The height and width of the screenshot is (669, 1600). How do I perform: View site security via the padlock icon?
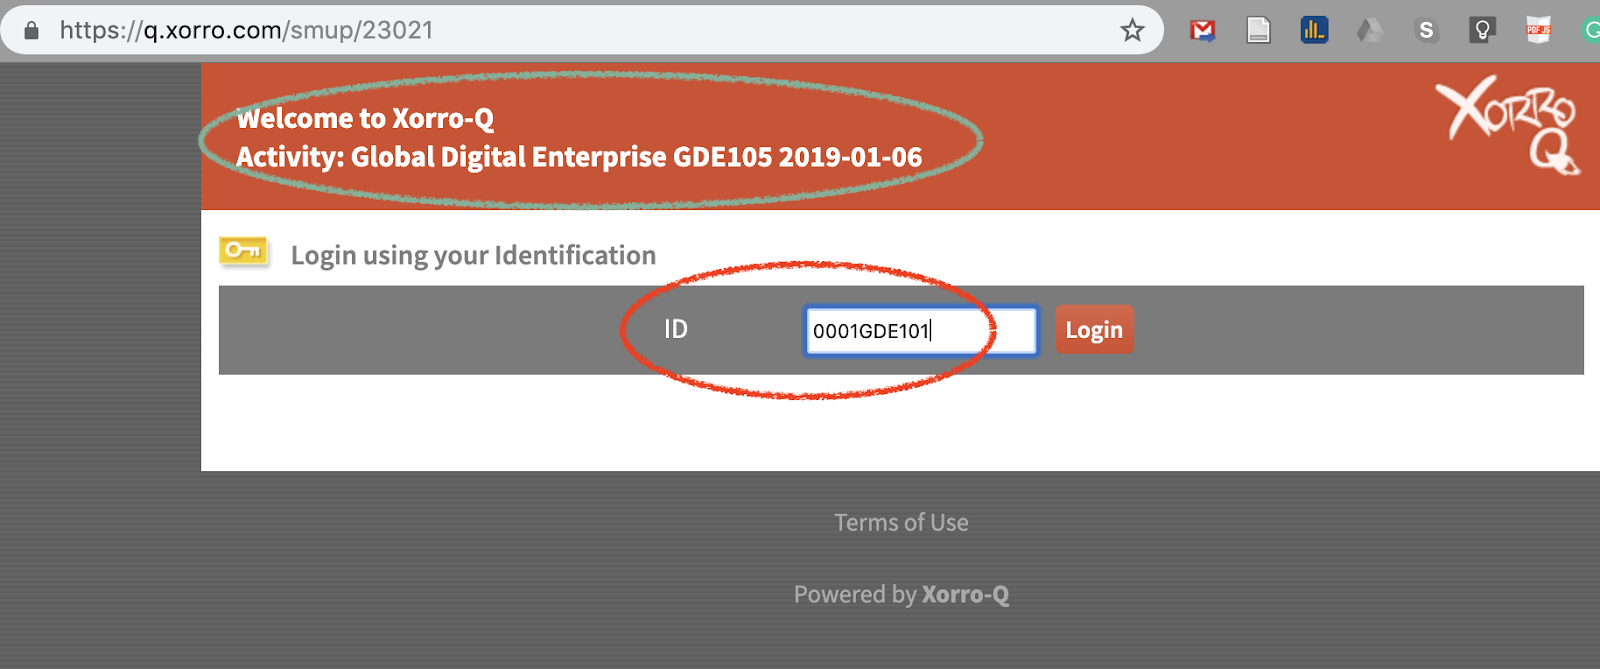point(31,30)
